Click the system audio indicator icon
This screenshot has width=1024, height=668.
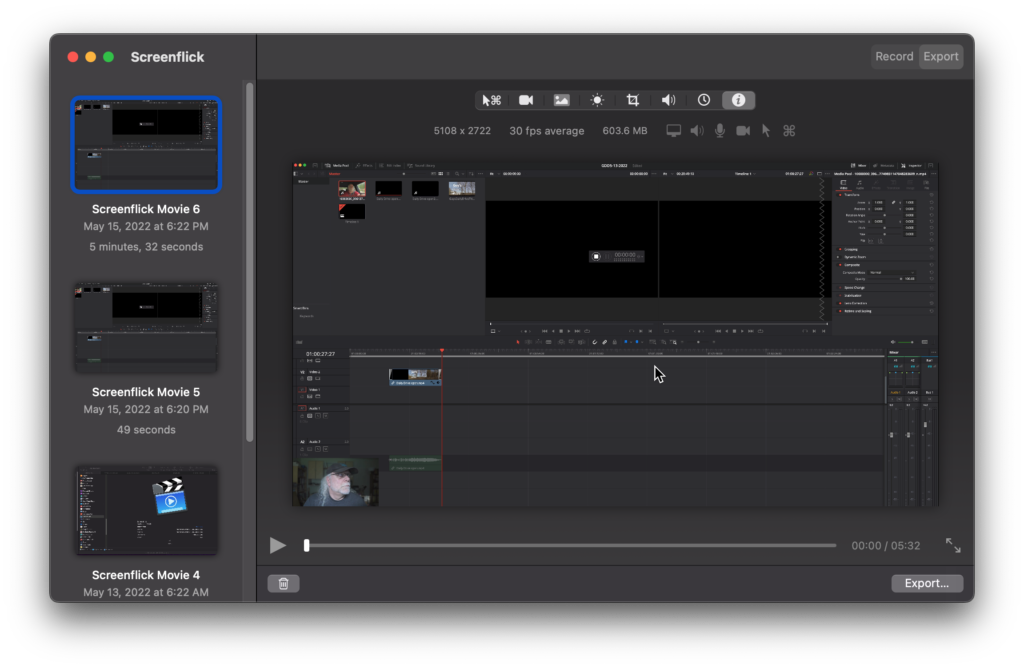point(697,131)
